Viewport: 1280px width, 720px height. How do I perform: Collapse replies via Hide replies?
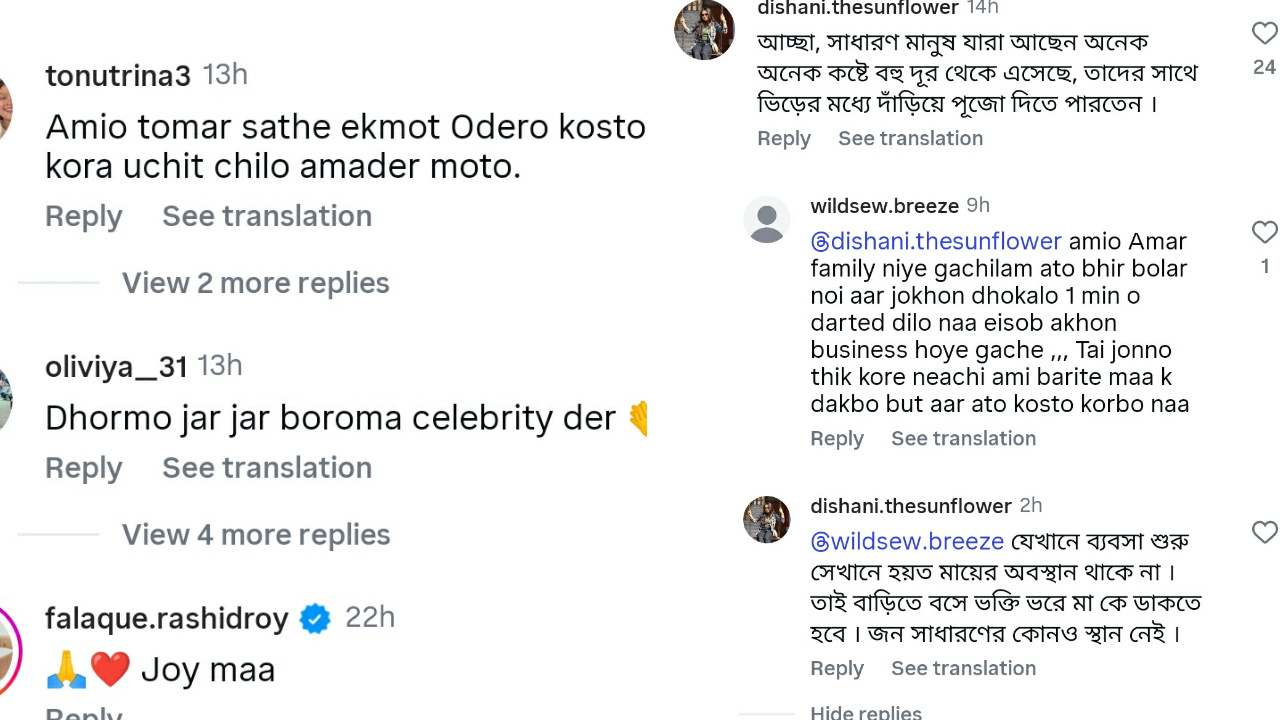click(x=865, y=711)
